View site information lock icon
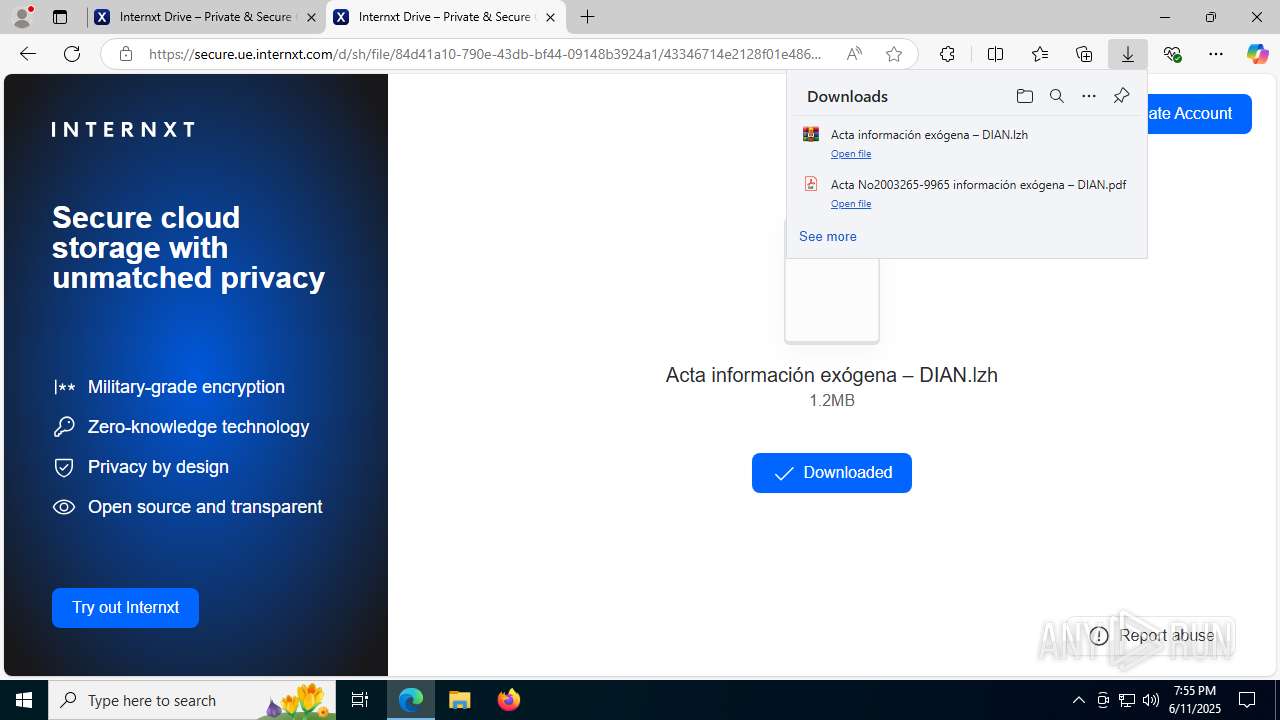 tap(126, 54)
